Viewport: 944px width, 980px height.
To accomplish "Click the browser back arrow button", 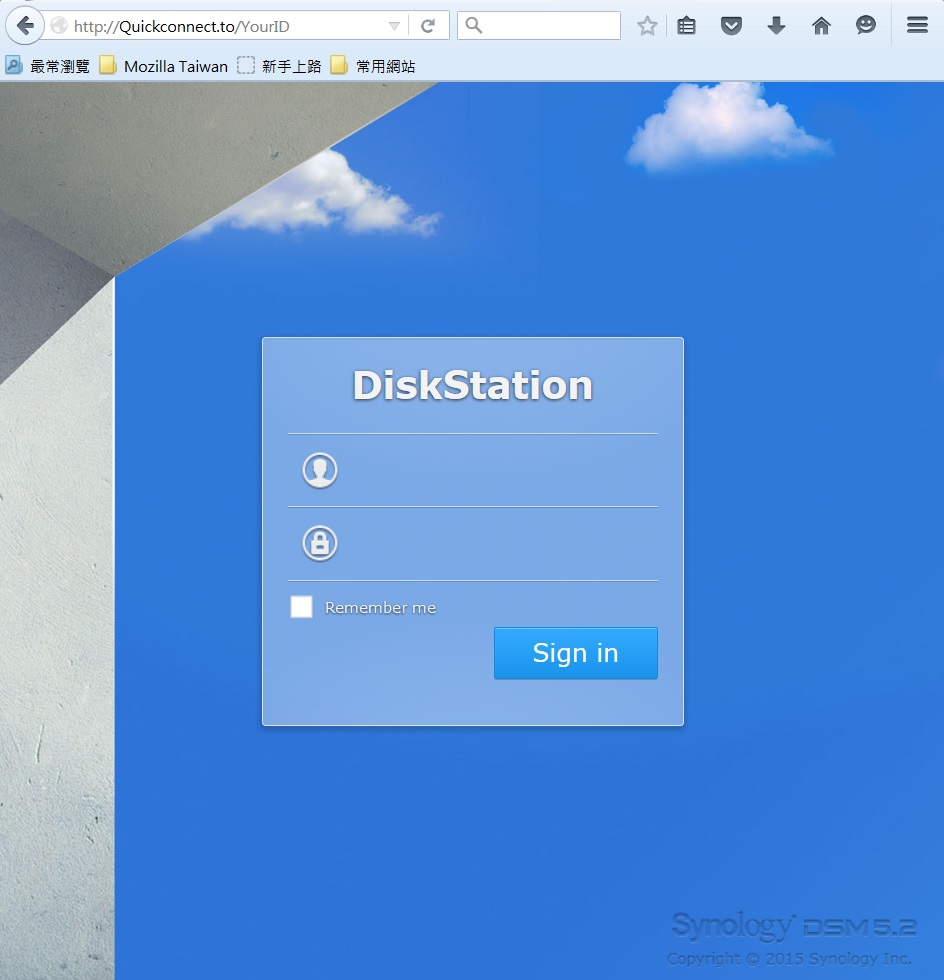I will tap(24, 26).
